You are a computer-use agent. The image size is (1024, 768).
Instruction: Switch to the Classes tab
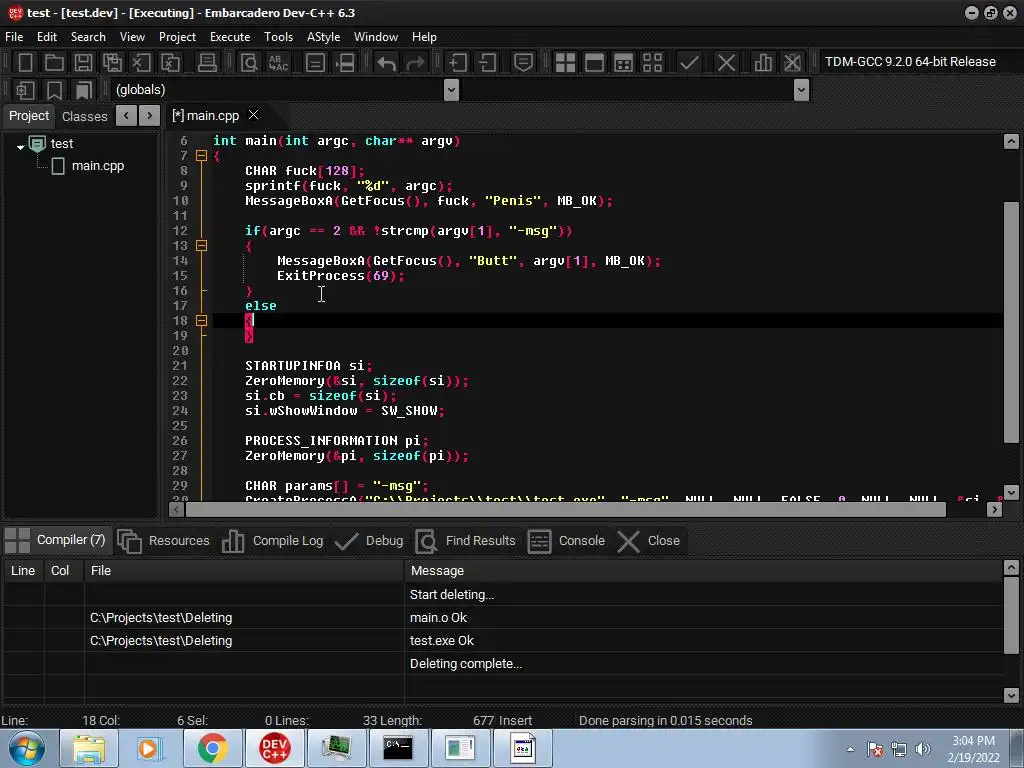pos(84,116)
